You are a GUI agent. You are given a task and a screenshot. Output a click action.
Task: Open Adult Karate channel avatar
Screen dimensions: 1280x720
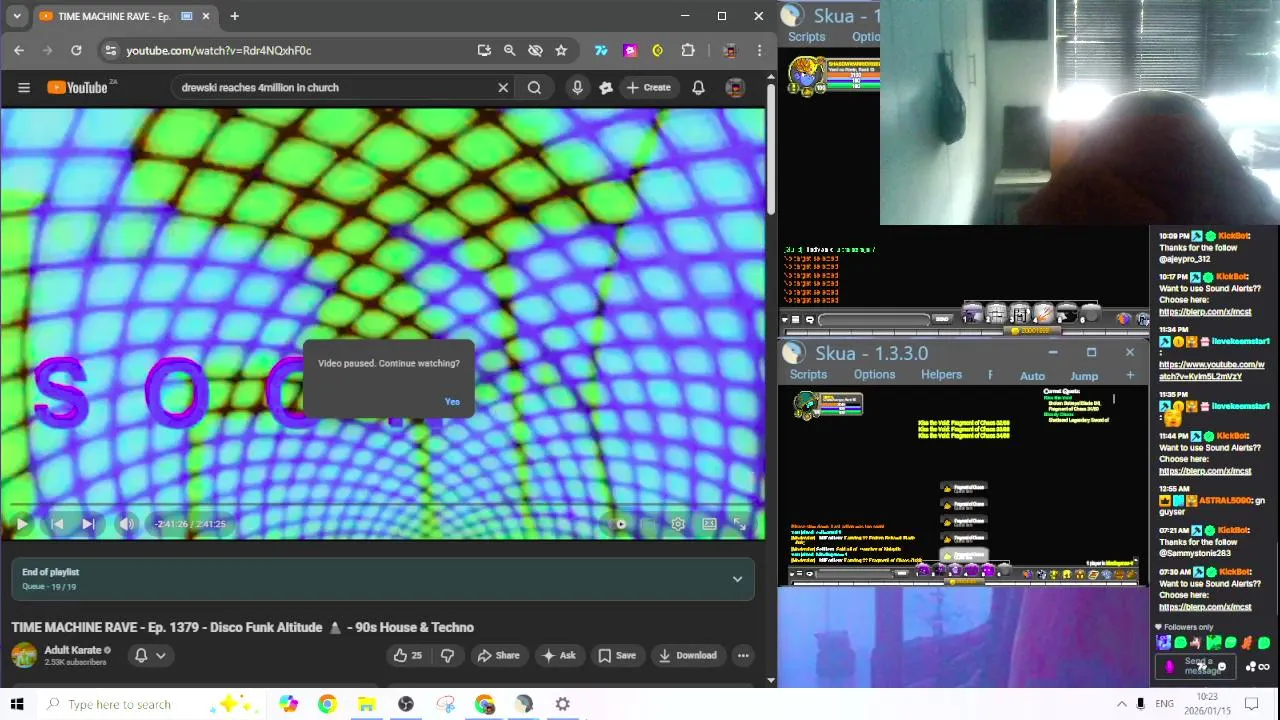[x=24, y=656]
